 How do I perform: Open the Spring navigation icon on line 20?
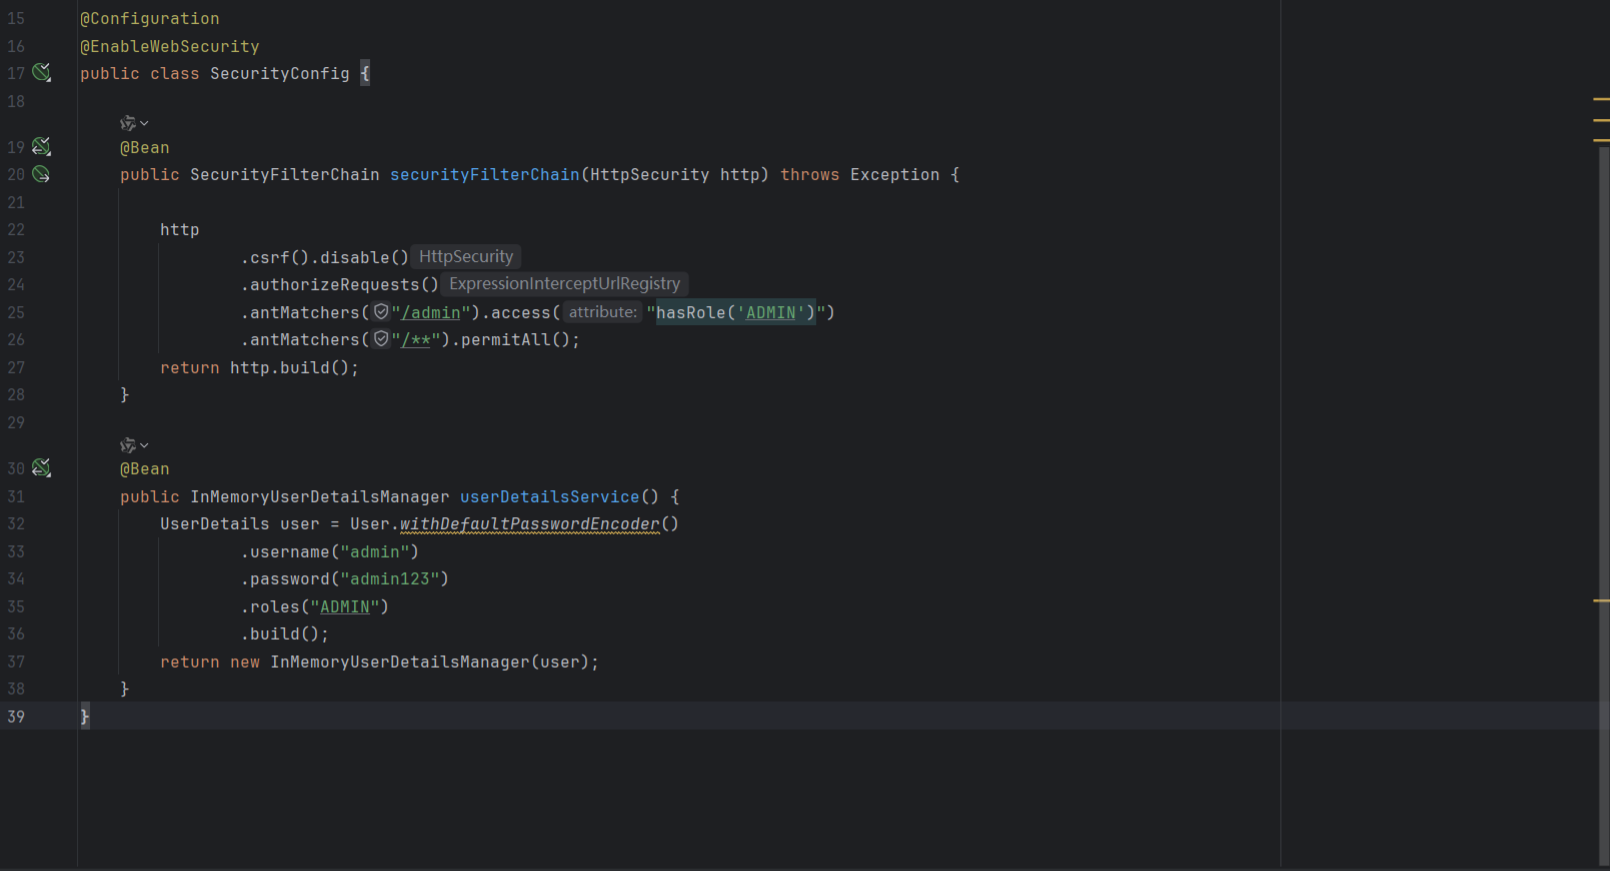(x=41, y=174)
